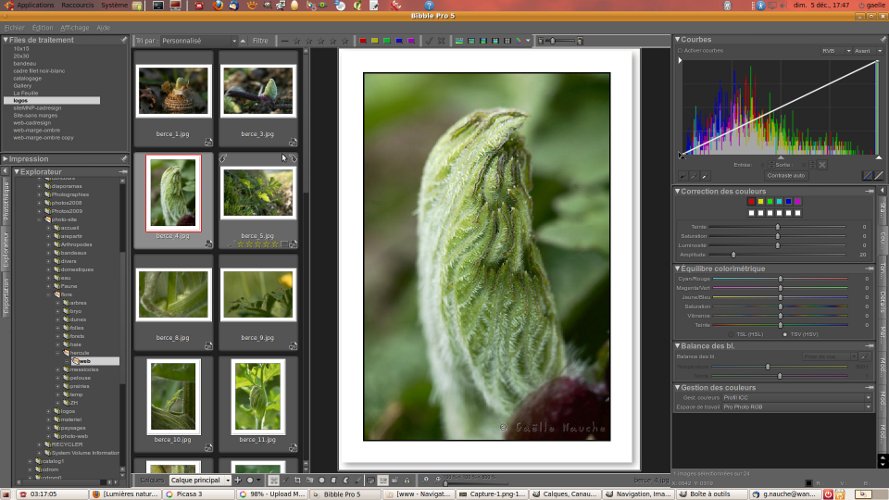Apply the purple color label in toolbar
The image size is (889, 500).
point(411,41)
